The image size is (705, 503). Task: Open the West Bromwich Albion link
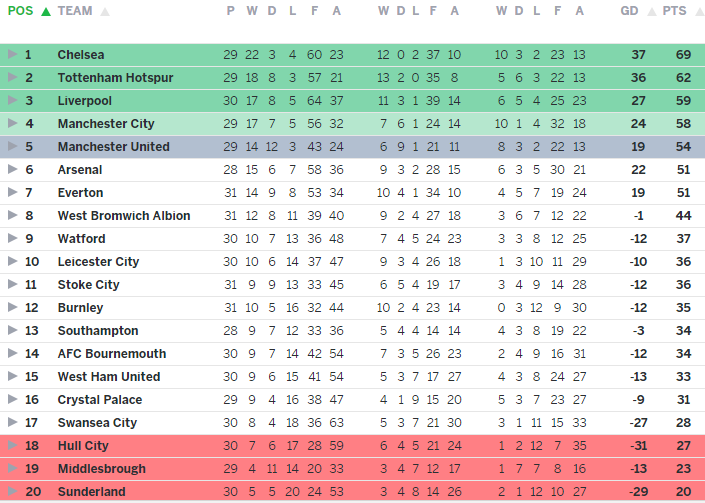123,216
